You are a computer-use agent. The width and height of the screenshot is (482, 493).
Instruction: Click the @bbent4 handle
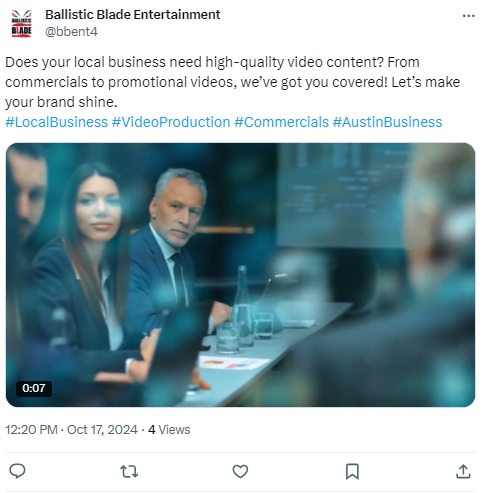point(71,32)
